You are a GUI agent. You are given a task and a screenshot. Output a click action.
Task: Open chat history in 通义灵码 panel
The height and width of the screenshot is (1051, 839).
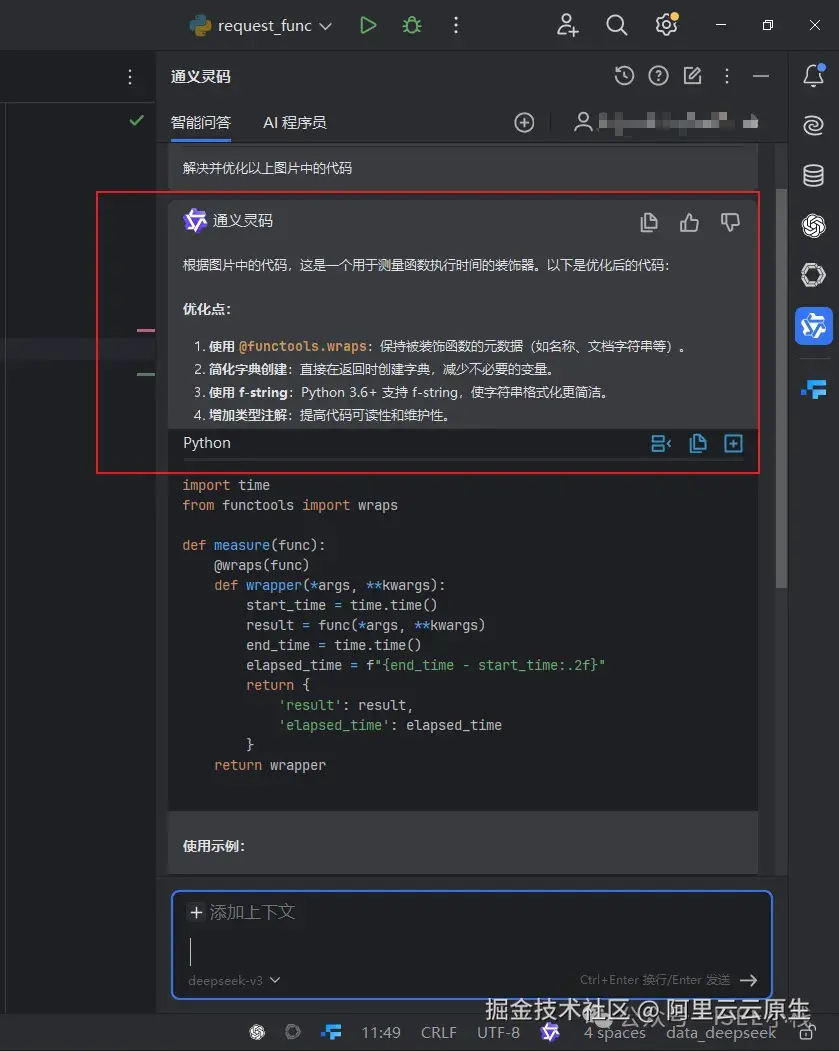coord(624,76)
